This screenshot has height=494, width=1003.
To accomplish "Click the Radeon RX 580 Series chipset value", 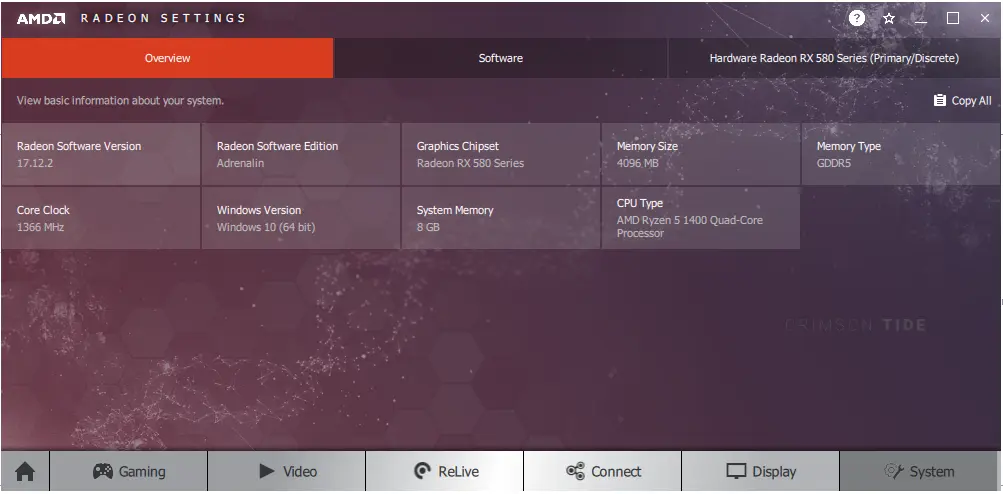I will 470,163.
